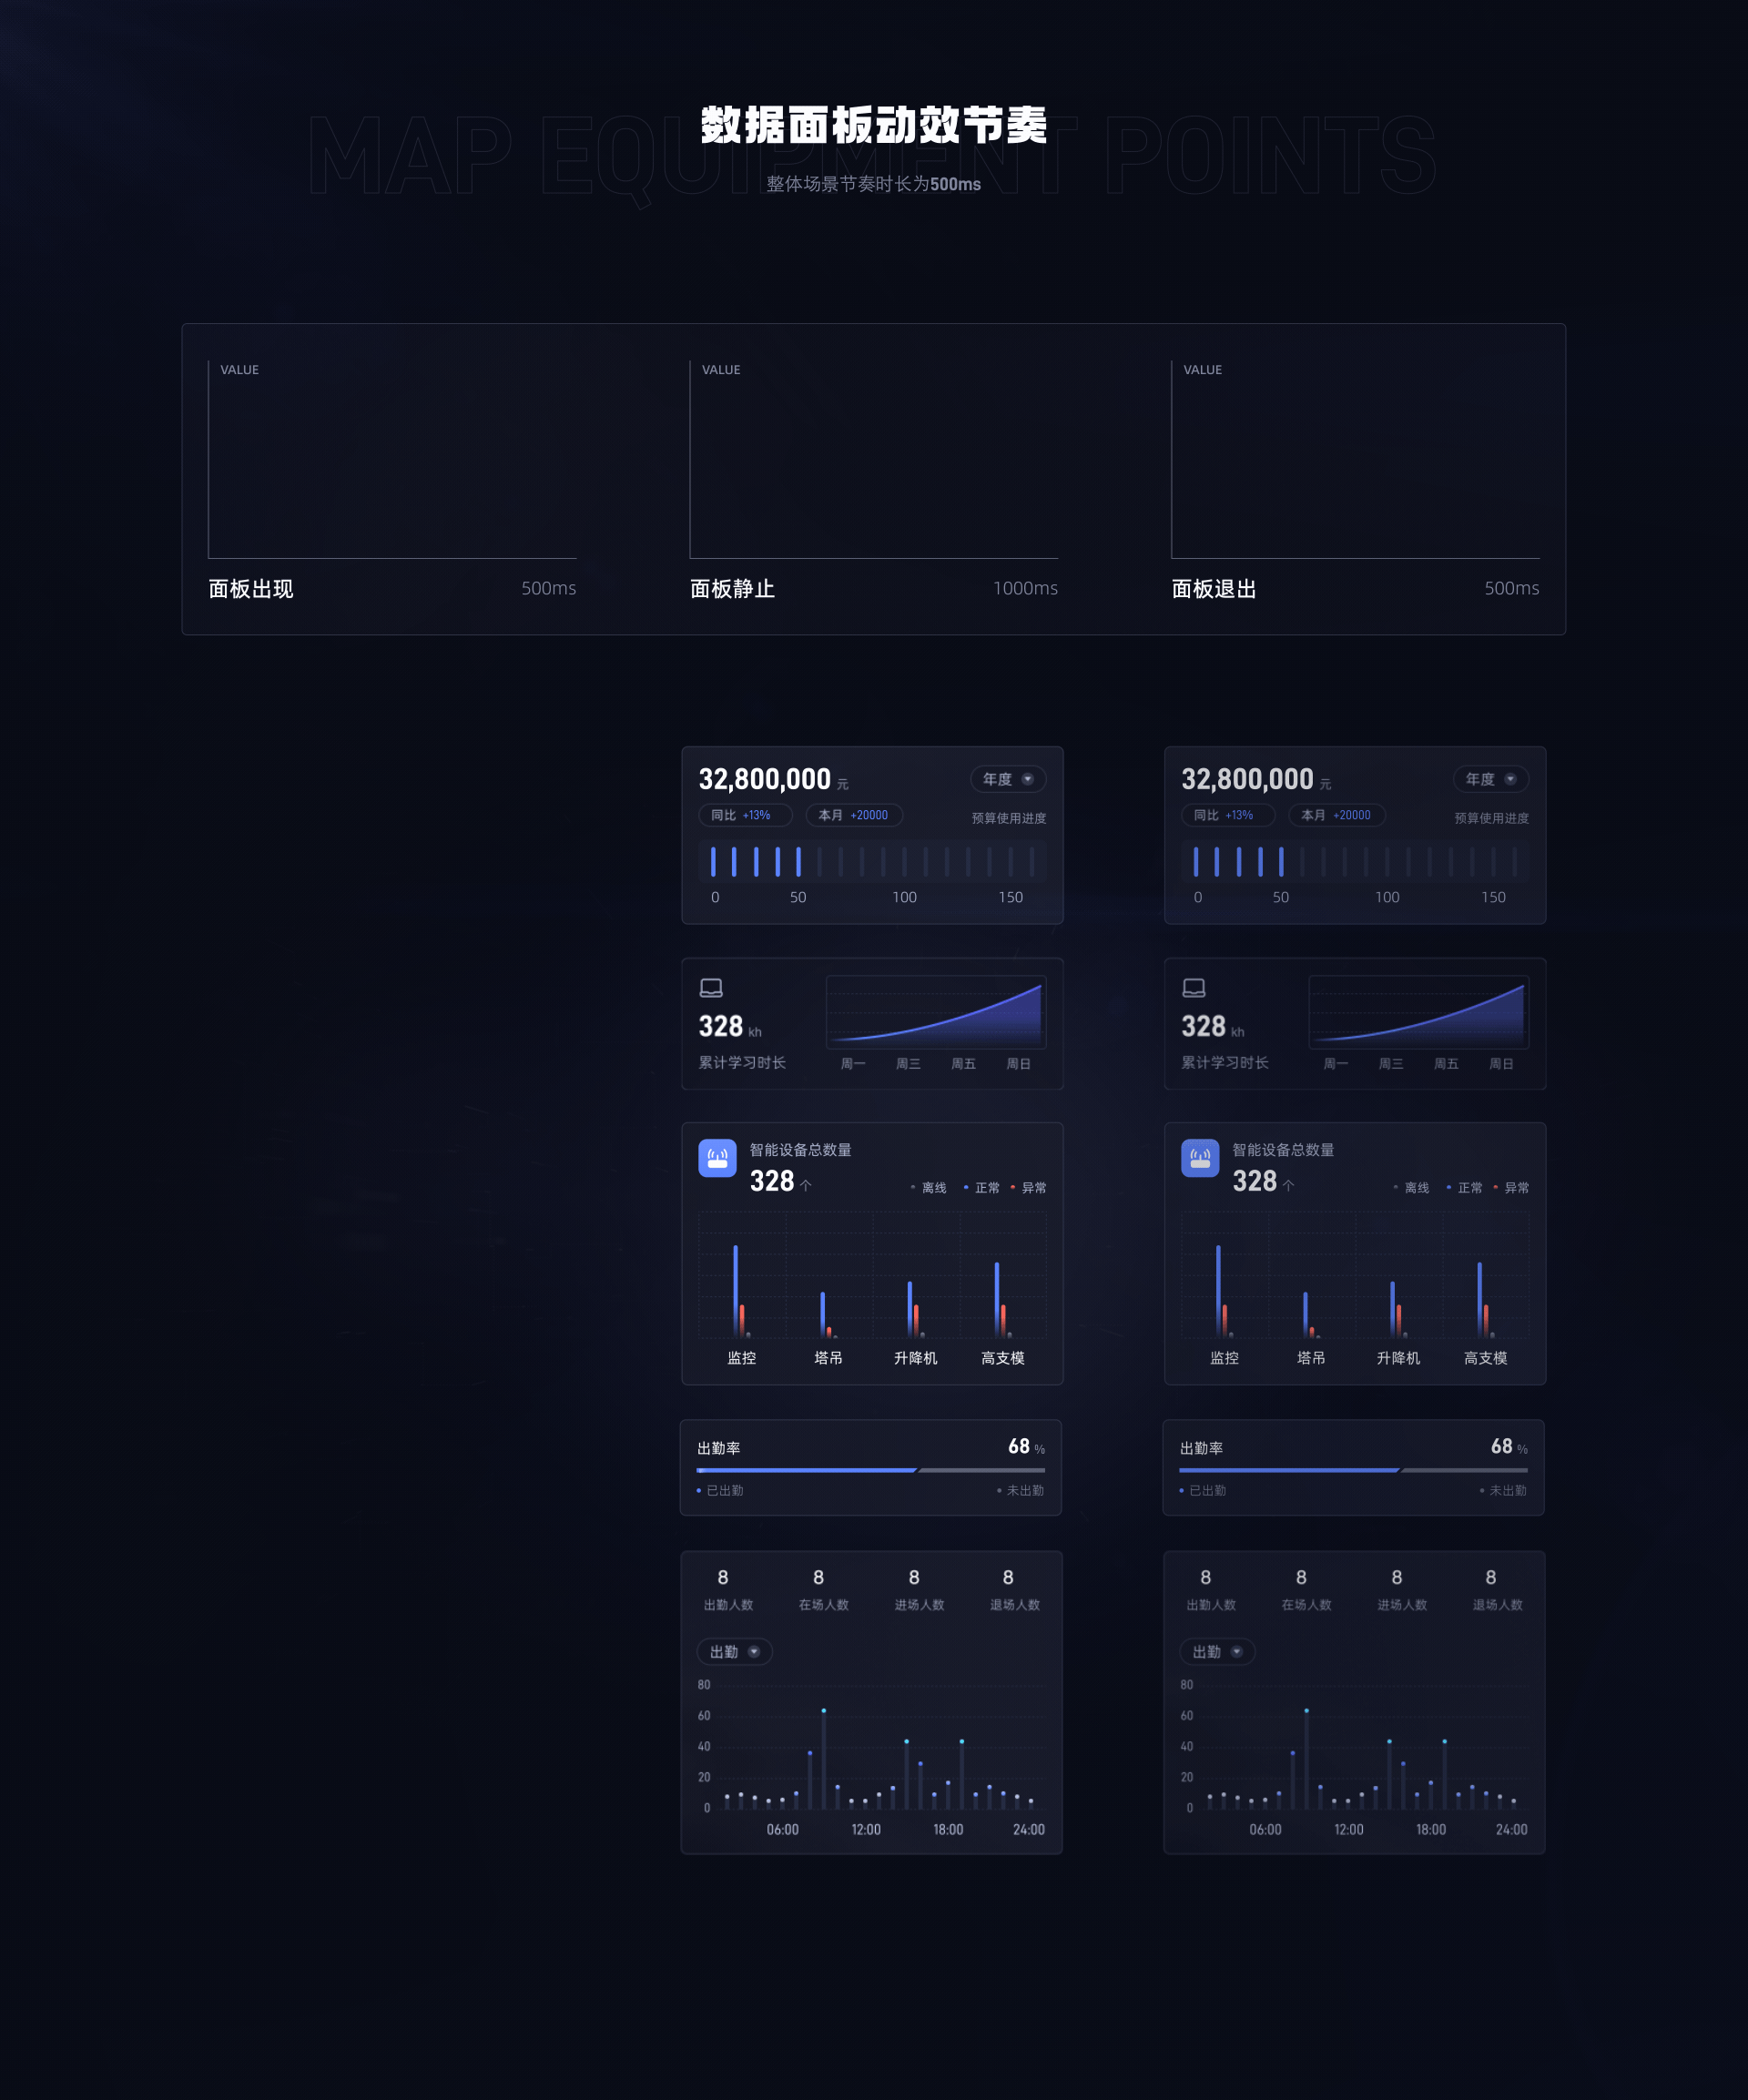Click the segmented budget progress bar in the left card

pyautogui.click(x=872, y=861)
